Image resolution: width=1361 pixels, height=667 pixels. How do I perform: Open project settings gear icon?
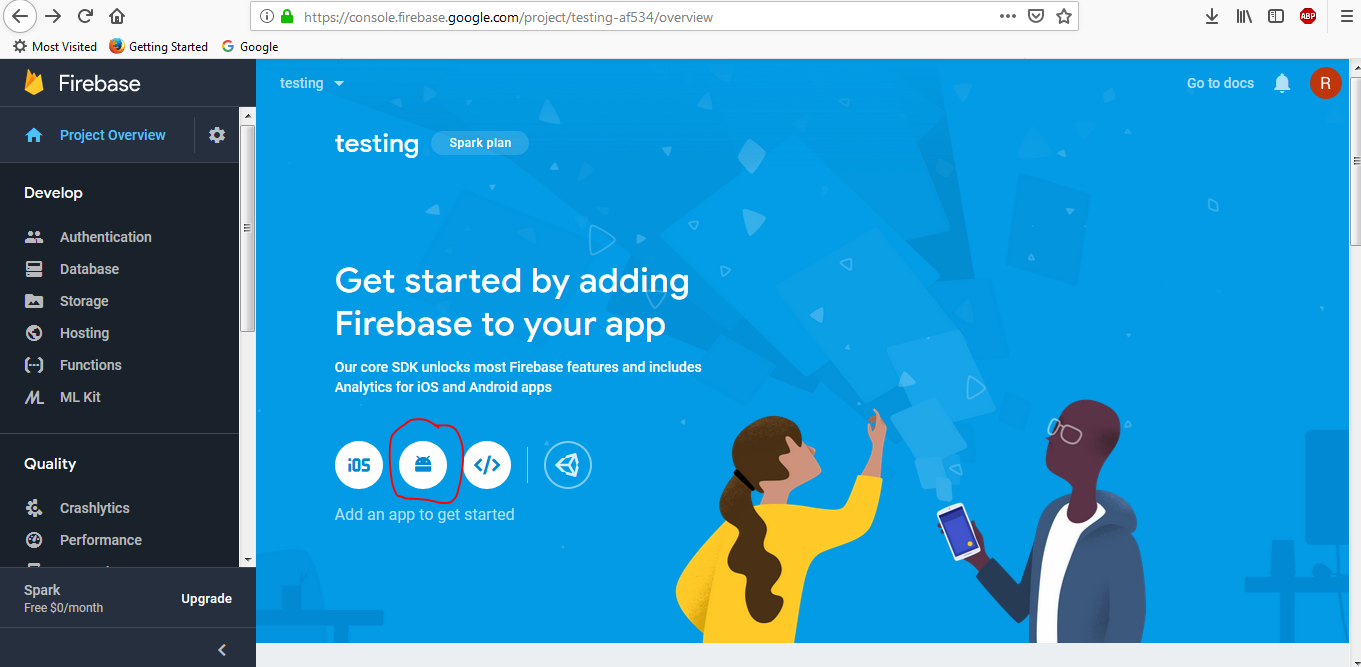coord(217,135)
